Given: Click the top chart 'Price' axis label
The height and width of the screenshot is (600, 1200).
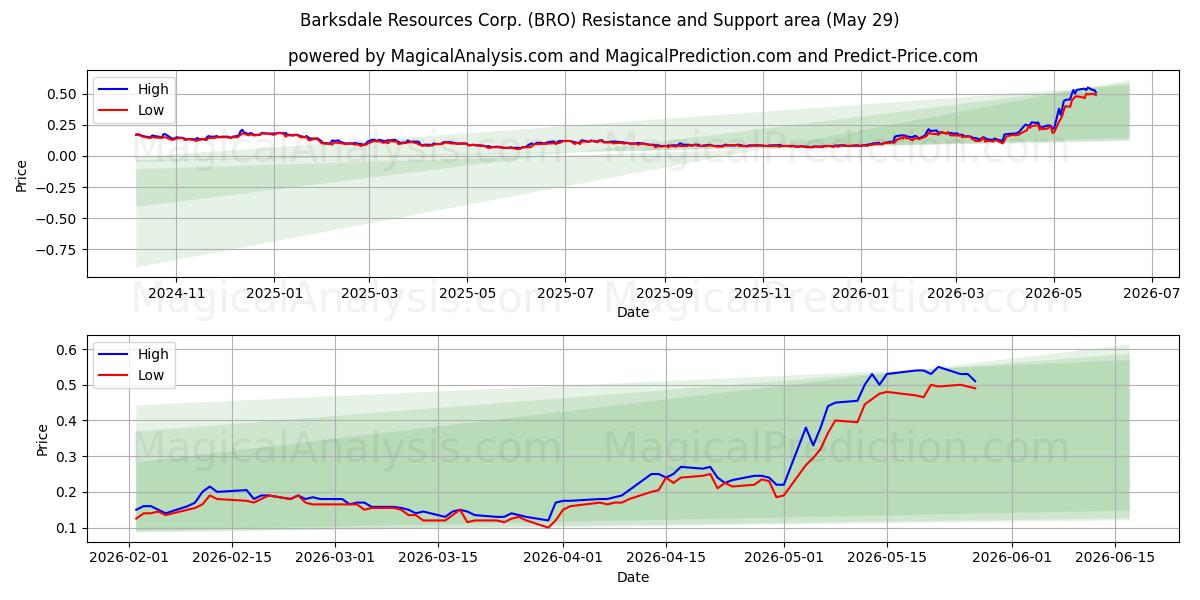Looking at the screenshot, I should tap(22, 175).
